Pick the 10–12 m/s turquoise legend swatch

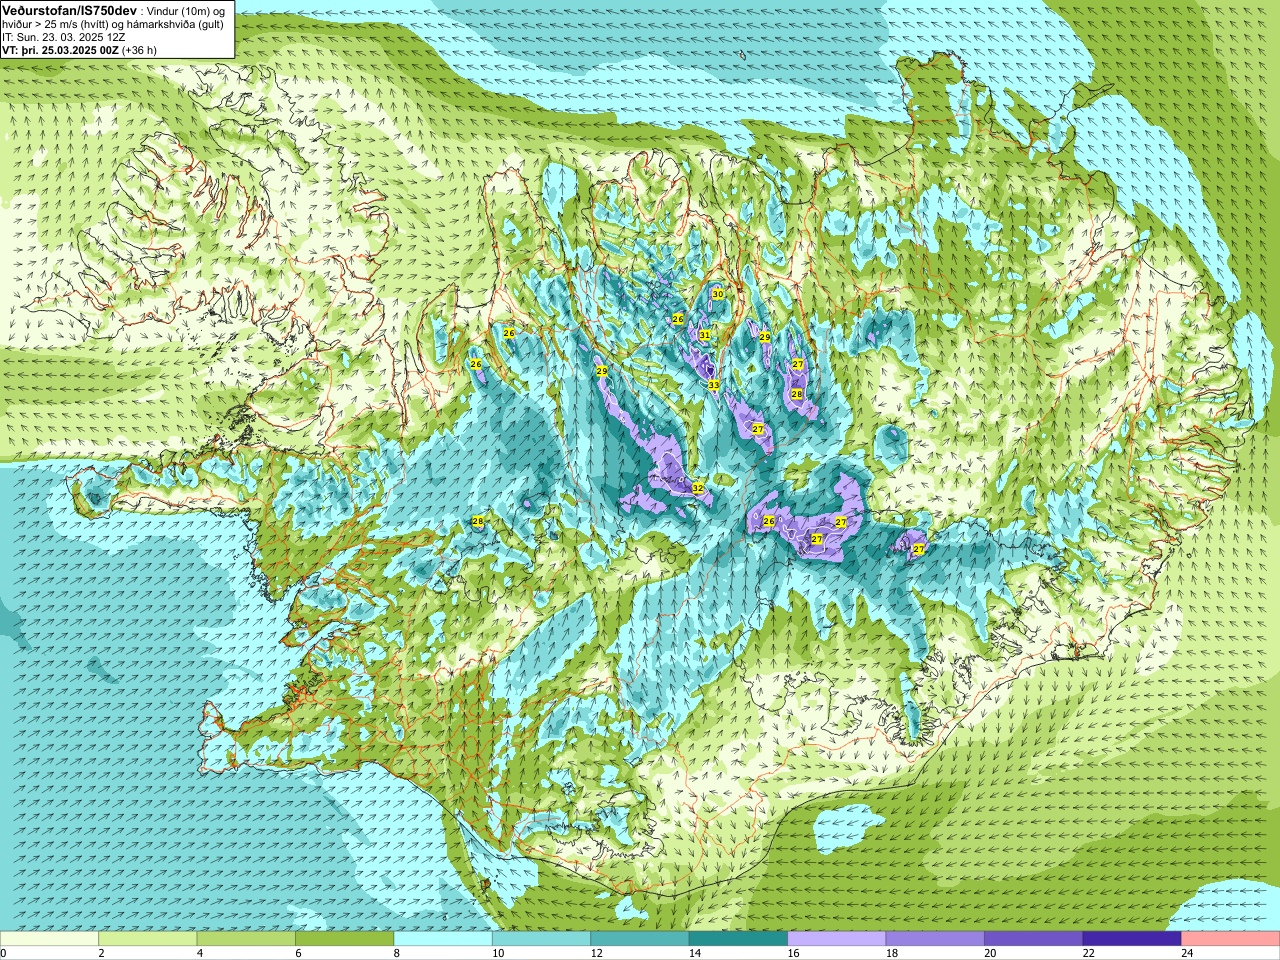542,939
